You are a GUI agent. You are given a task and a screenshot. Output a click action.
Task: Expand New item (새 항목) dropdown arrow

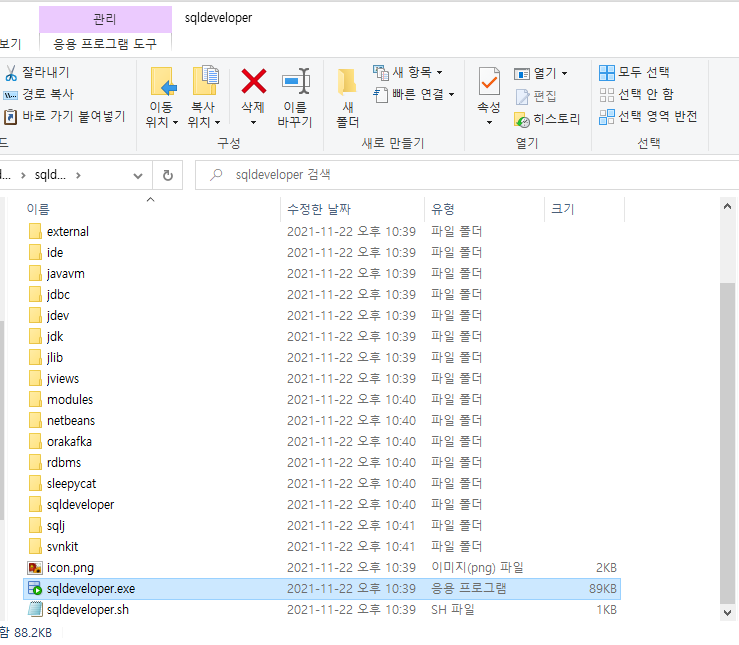[x=439, y=73]
